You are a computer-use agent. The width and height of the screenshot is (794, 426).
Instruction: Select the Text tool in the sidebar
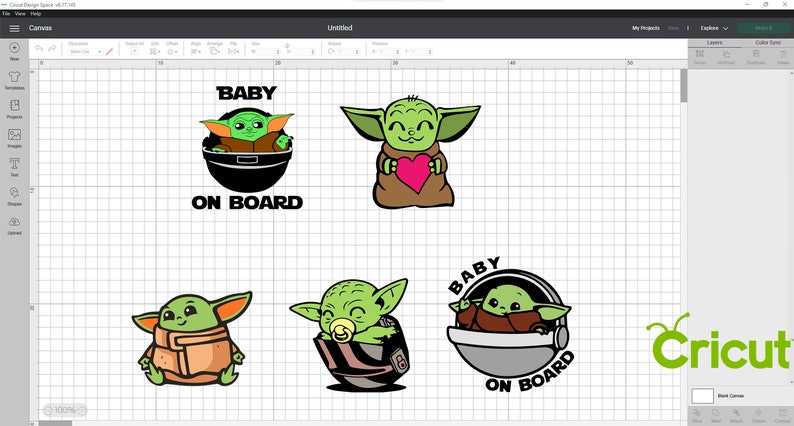[x=14, y=167]
